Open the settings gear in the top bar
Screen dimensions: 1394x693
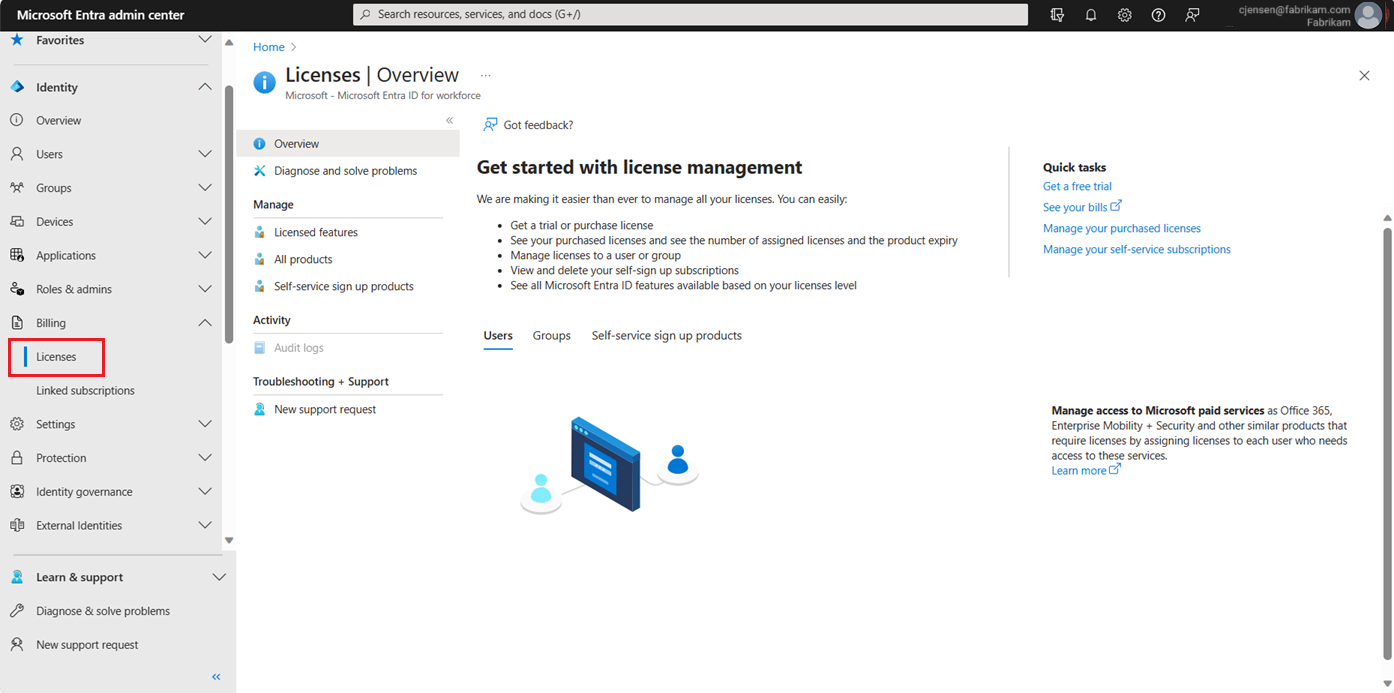(1125, 15)
